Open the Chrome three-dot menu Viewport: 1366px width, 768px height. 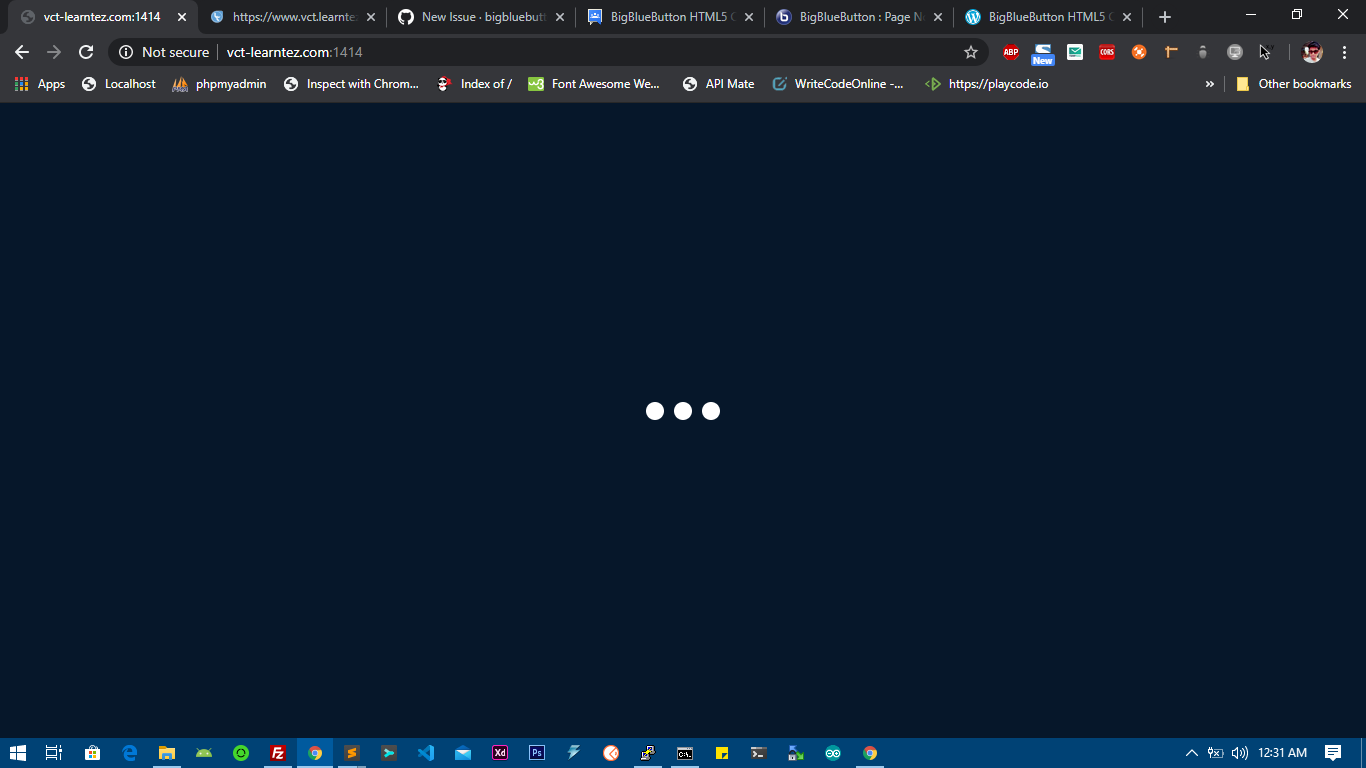1345,52
